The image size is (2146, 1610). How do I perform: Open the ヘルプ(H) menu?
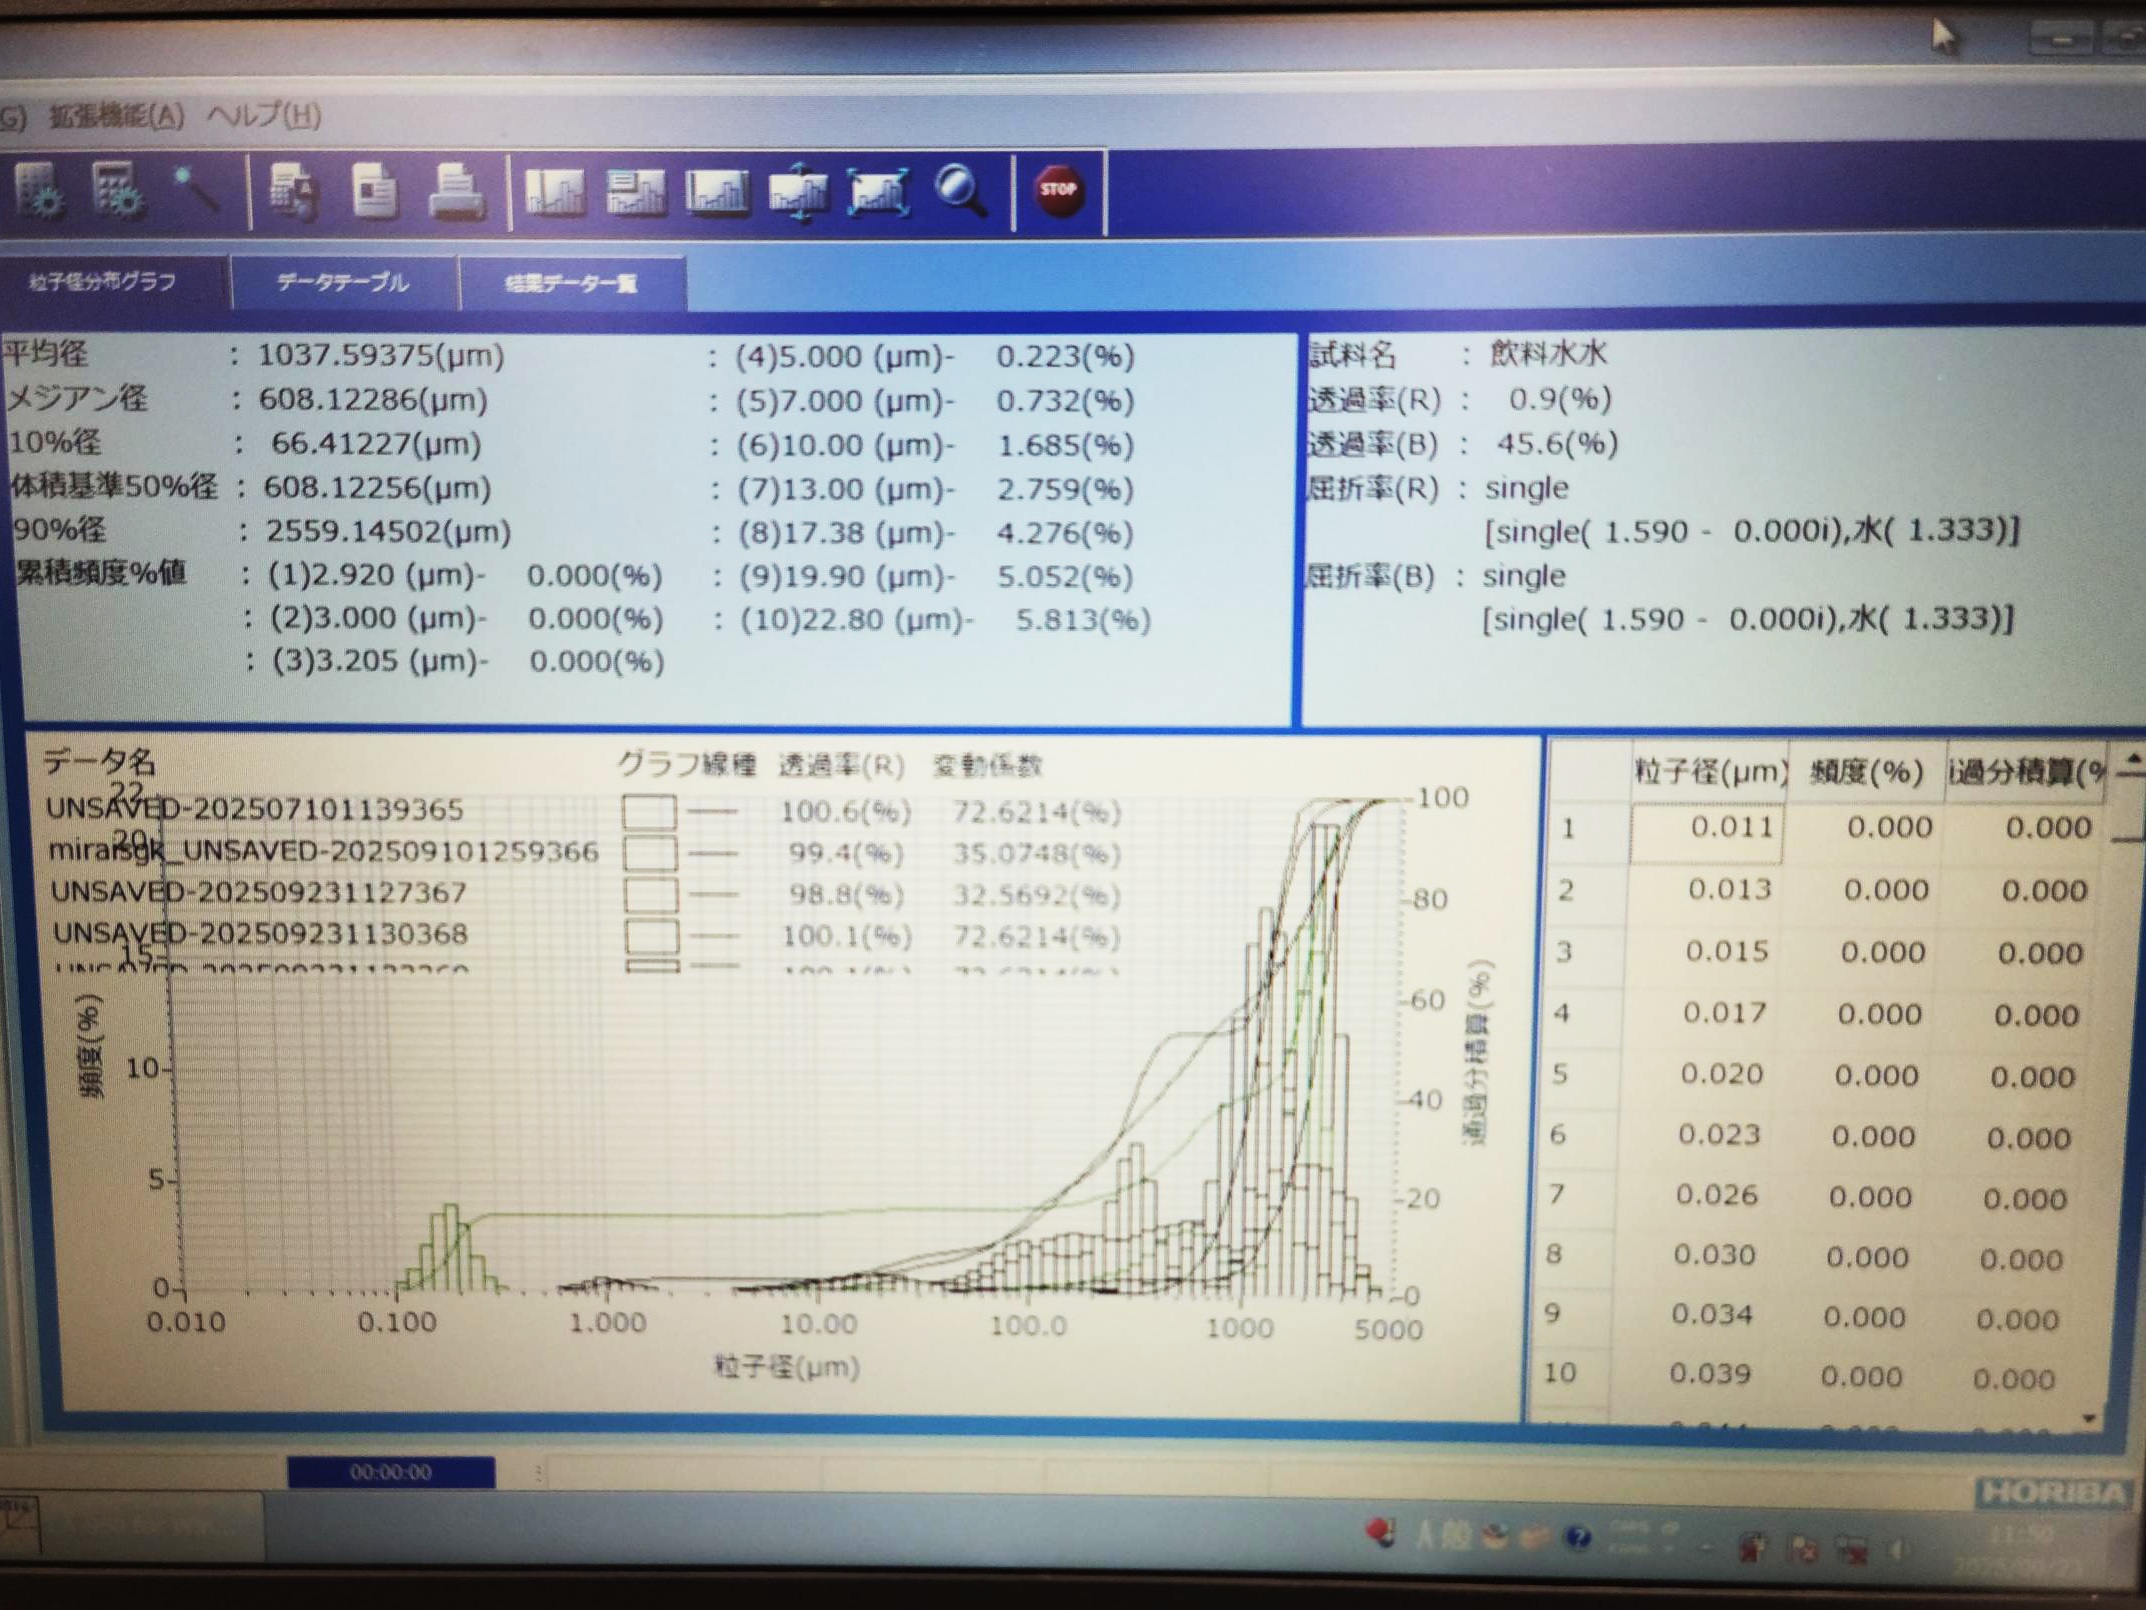pos(264,116)
